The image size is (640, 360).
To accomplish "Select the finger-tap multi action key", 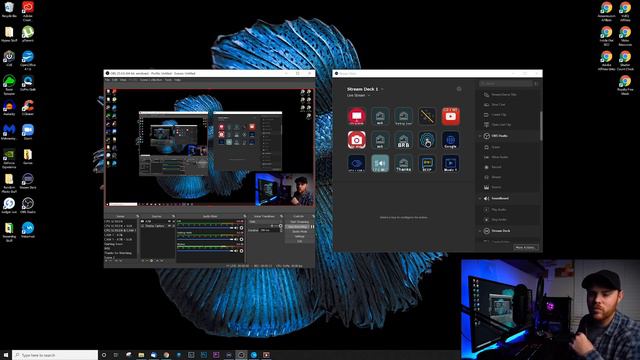I will coord(427,140).
